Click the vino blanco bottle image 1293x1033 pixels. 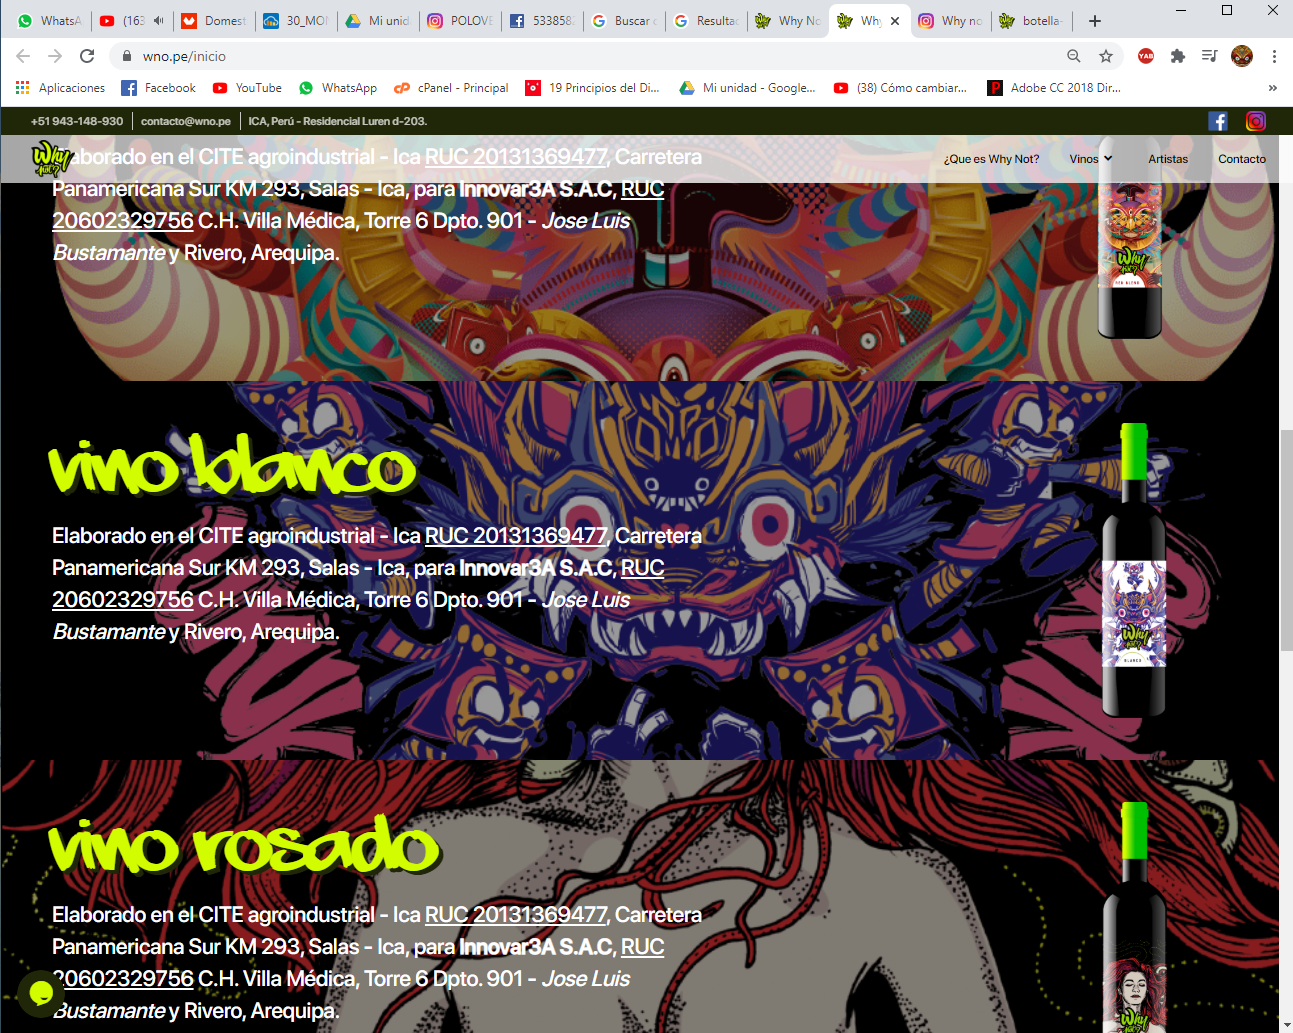1134,570
